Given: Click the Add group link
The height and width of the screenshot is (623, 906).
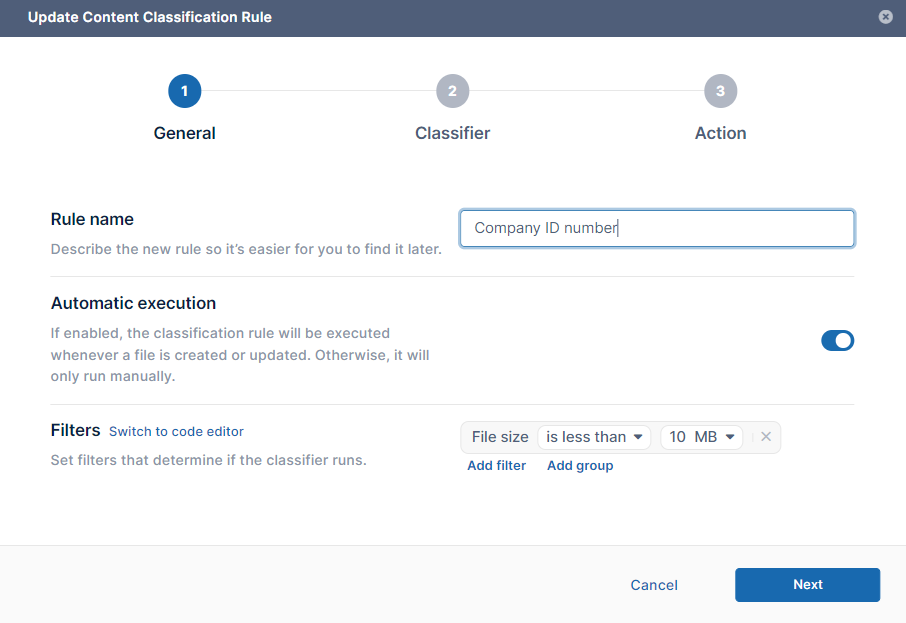Looking at the screenshot, I should point(580,466).
